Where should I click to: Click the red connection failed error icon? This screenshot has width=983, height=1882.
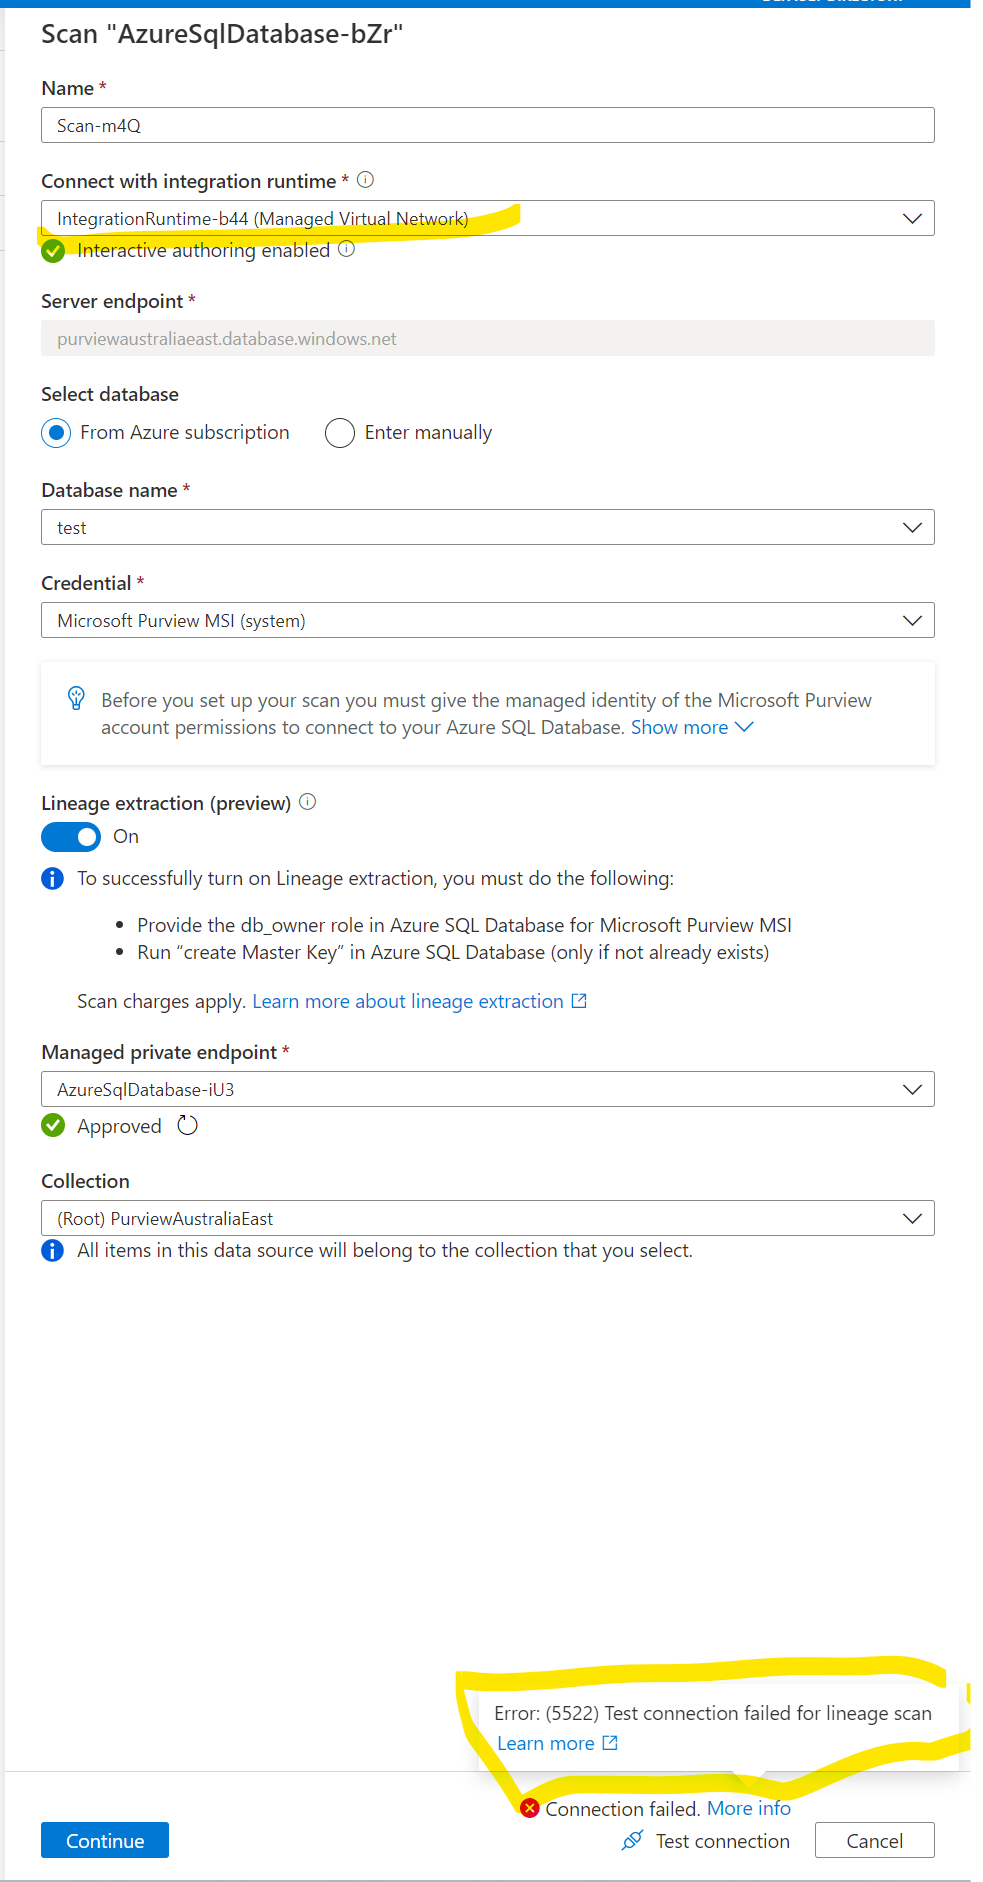pos(530,1808)
